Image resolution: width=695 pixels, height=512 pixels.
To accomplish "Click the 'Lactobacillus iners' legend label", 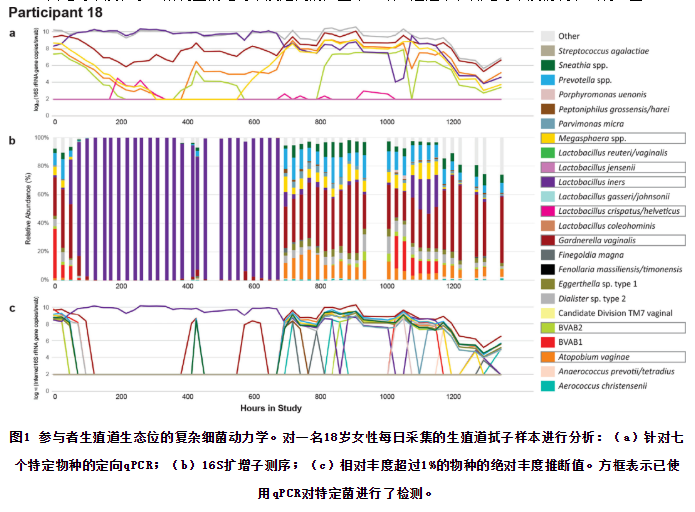I will (591, 182).
